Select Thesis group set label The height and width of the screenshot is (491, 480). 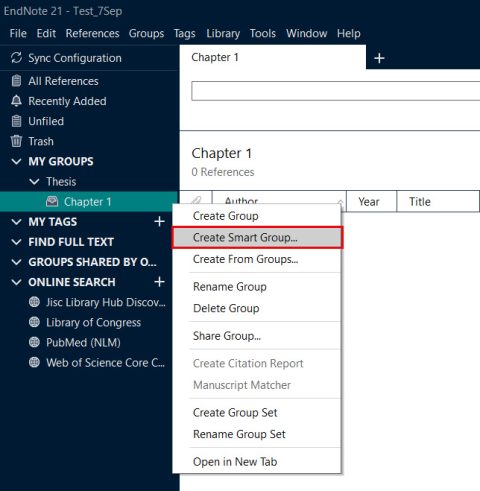pos(61,182)
